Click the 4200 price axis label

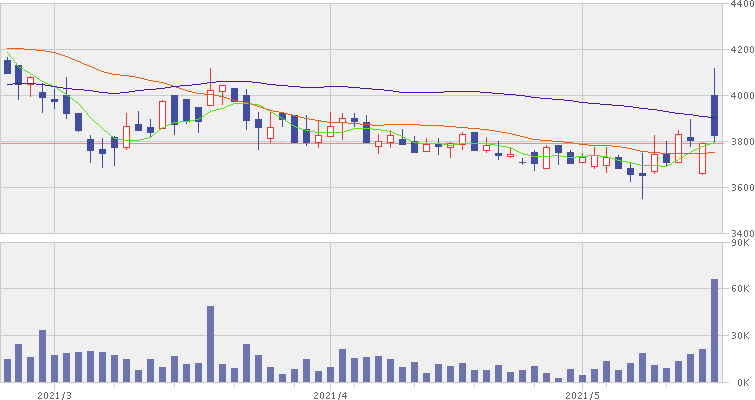[740, 50]
